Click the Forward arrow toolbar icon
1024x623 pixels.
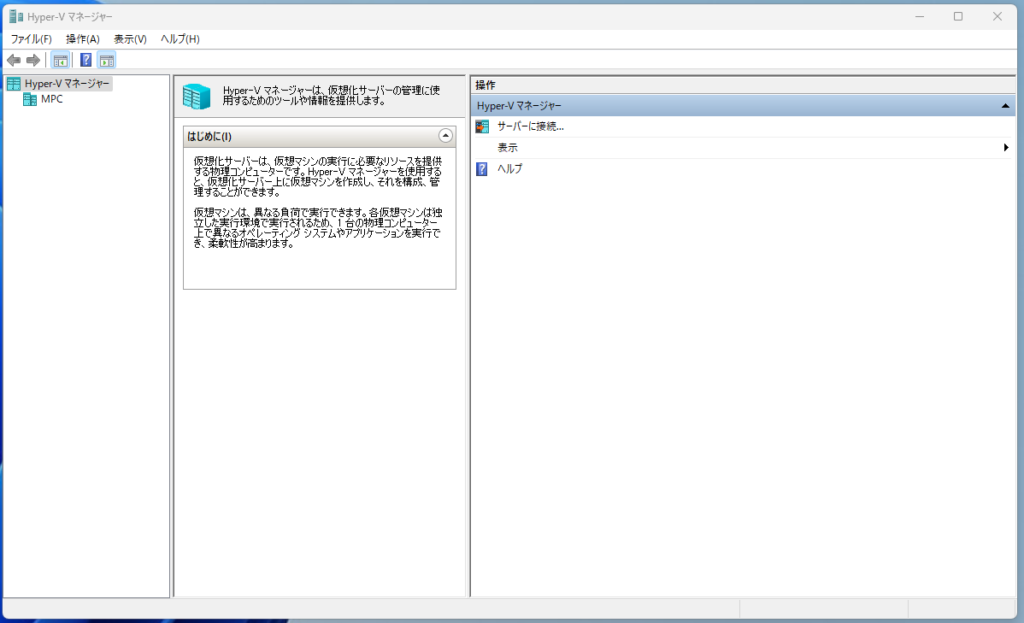(x=33, y=60)
